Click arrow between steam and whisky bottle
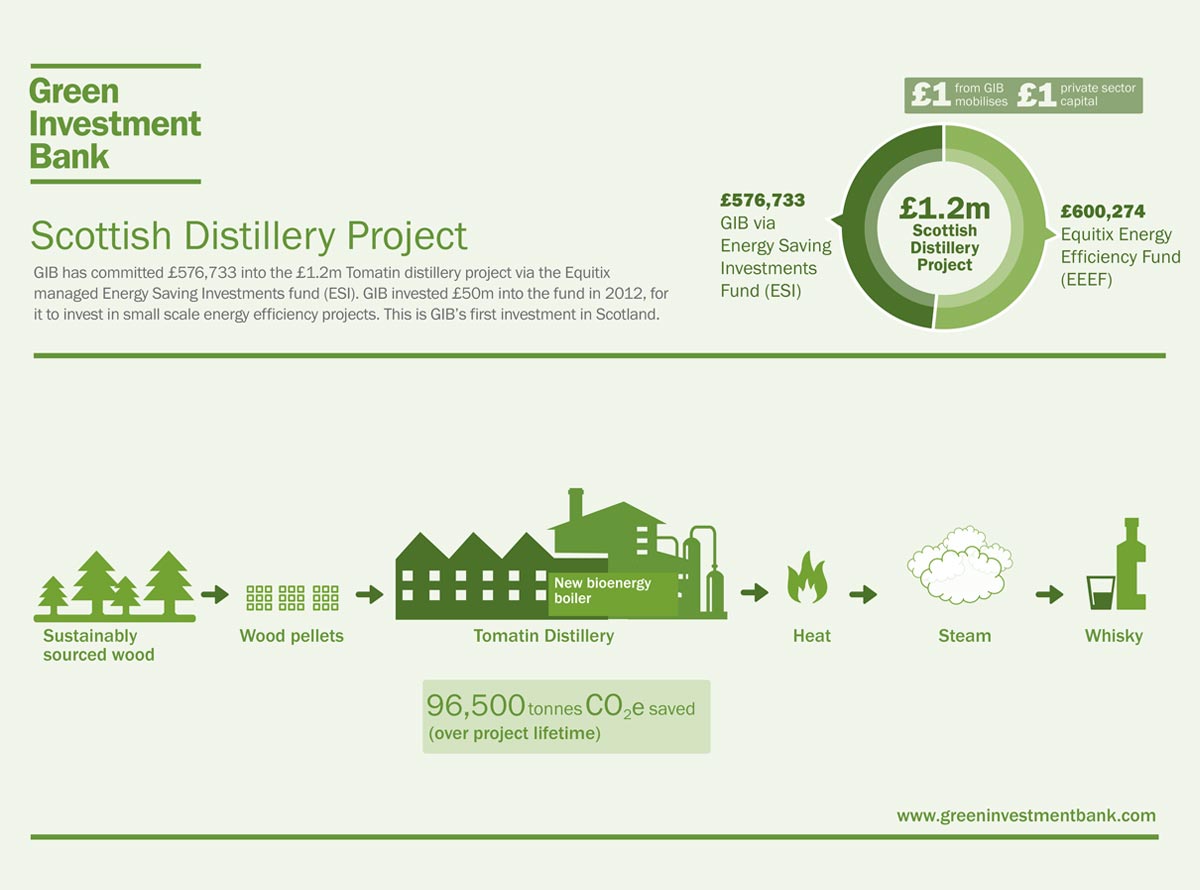Viewport: 1200px width, 890px height. click(1049, 595)
